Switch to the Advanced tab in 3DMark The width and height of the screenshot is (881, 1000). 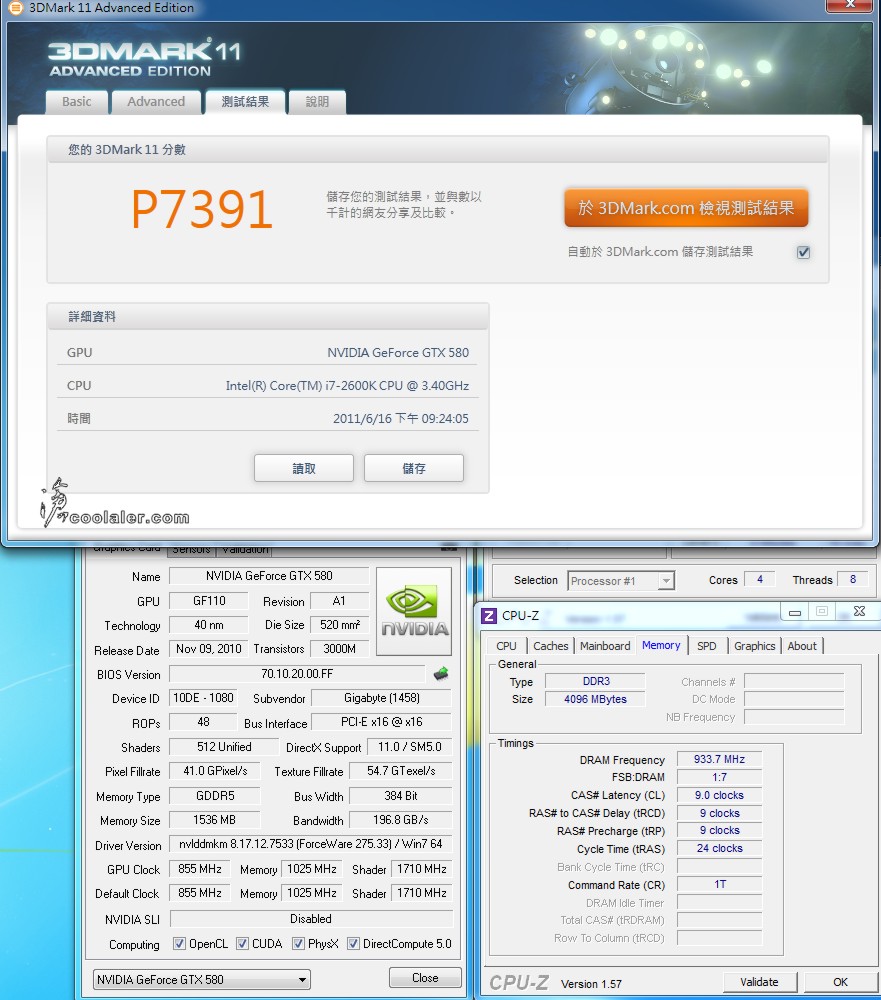156,102
